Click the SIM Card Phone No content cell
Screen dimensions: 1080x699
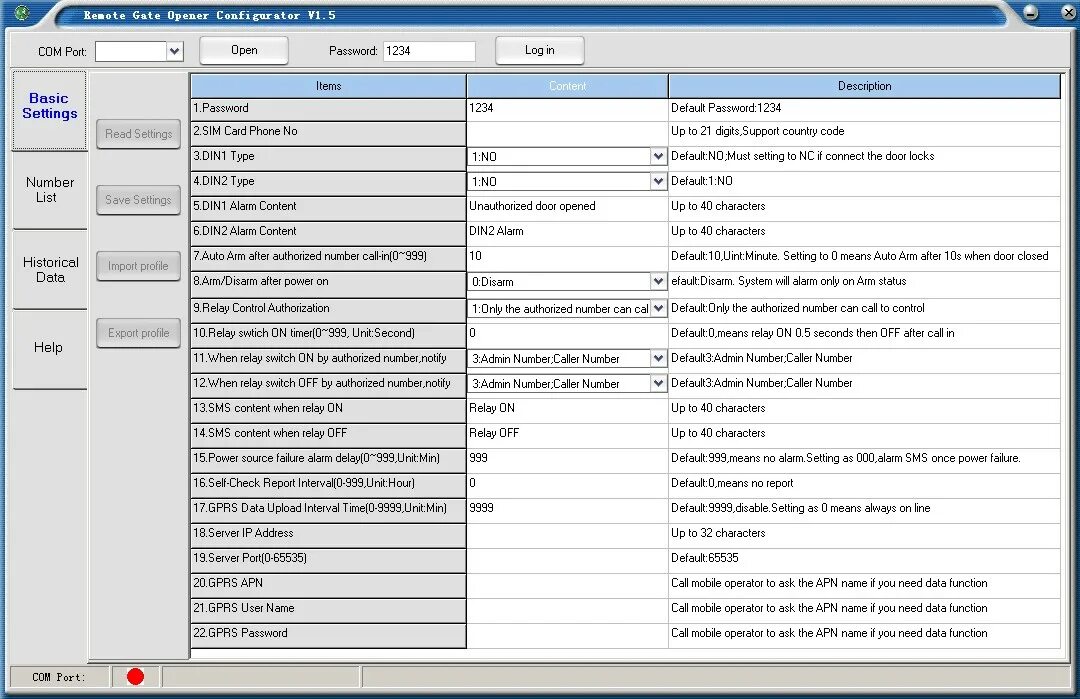click(x=567, y=132)
